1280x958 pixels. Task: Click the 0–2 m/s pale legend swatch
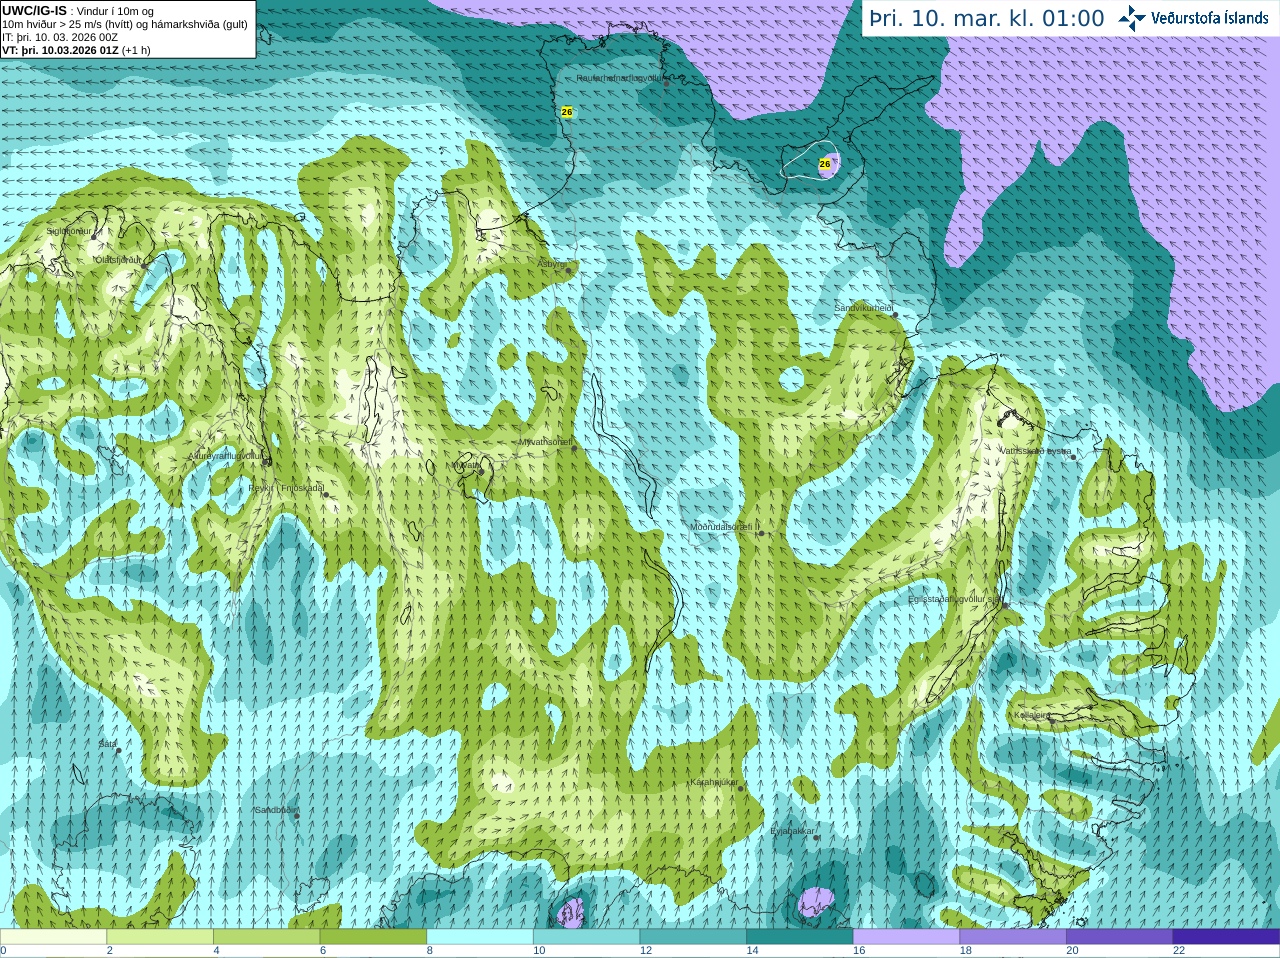click(x=53, y=937)
